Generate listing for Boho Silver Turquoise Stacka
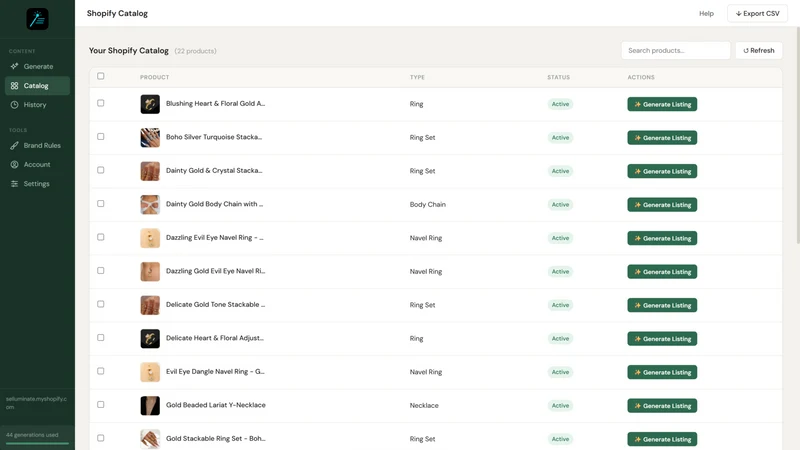The image size is (800, 450). (662, 138)
